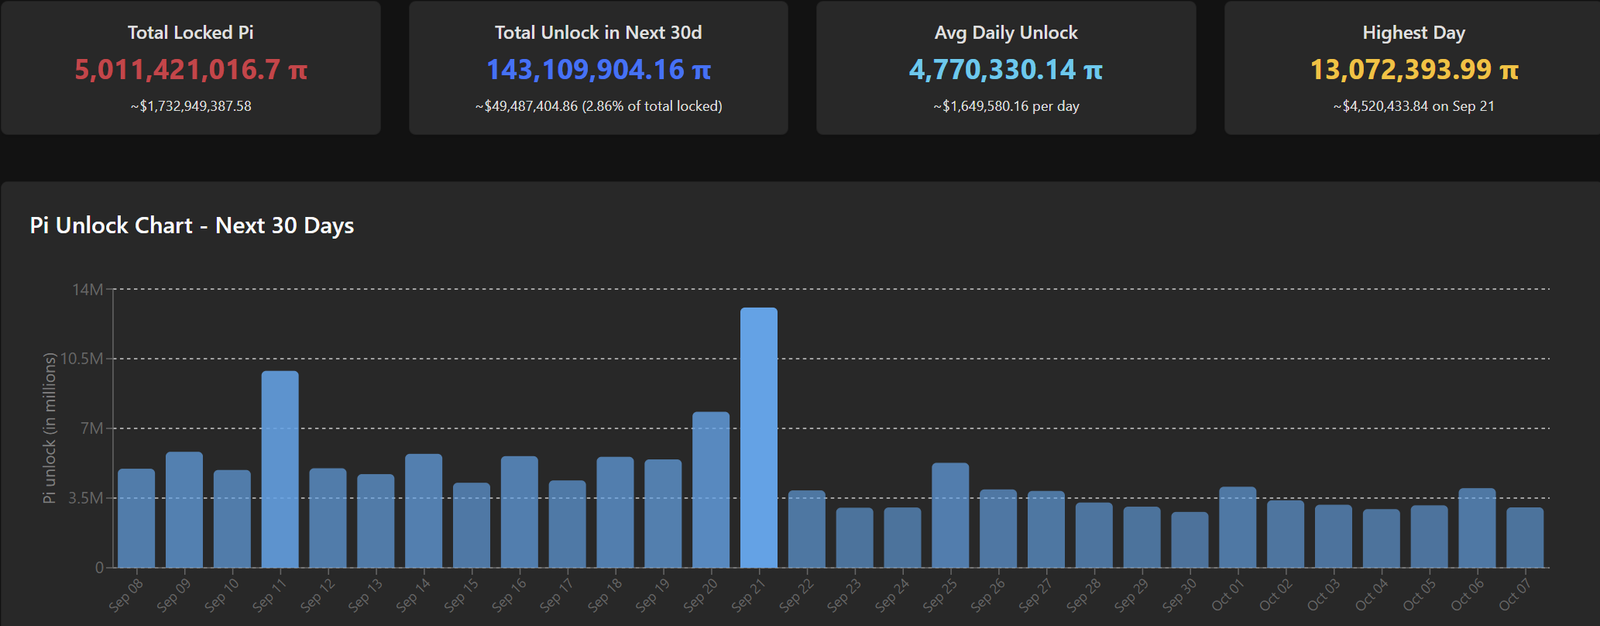Viewport: 1600px width, 626px height.
Task: Select the Total Unlock in Next 30d heading
Action: click(598, 33)
